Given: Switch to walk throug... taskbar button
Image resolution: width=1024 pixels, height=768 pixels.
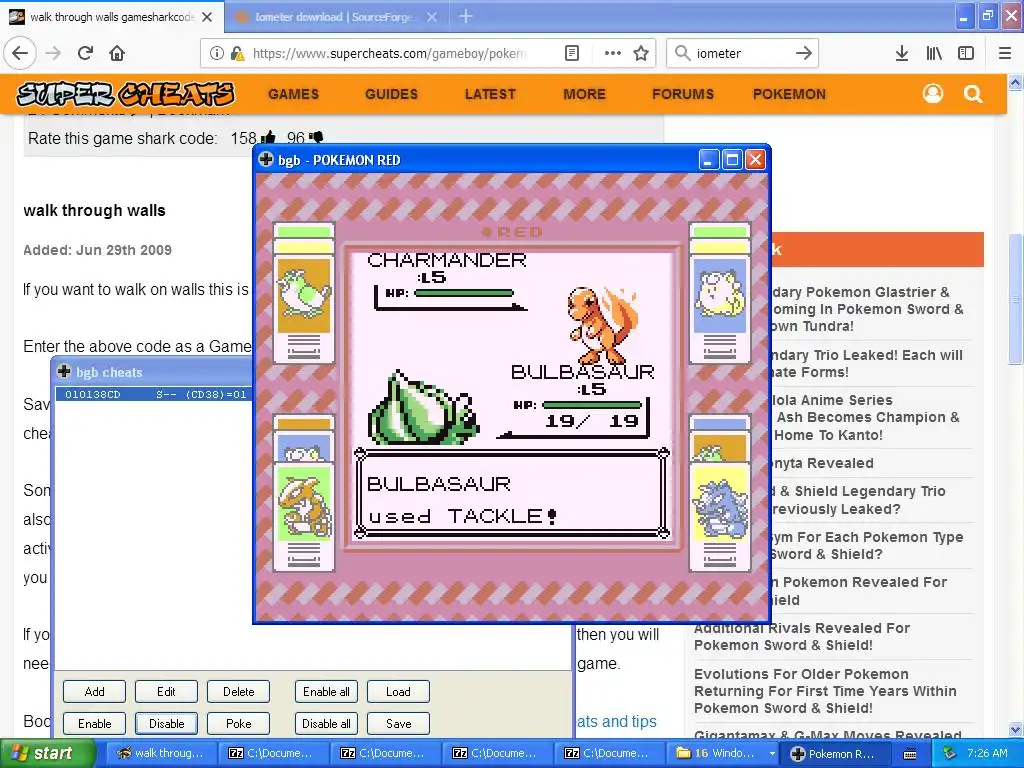Looking at the screenshot, I should [x=163, y=754].
